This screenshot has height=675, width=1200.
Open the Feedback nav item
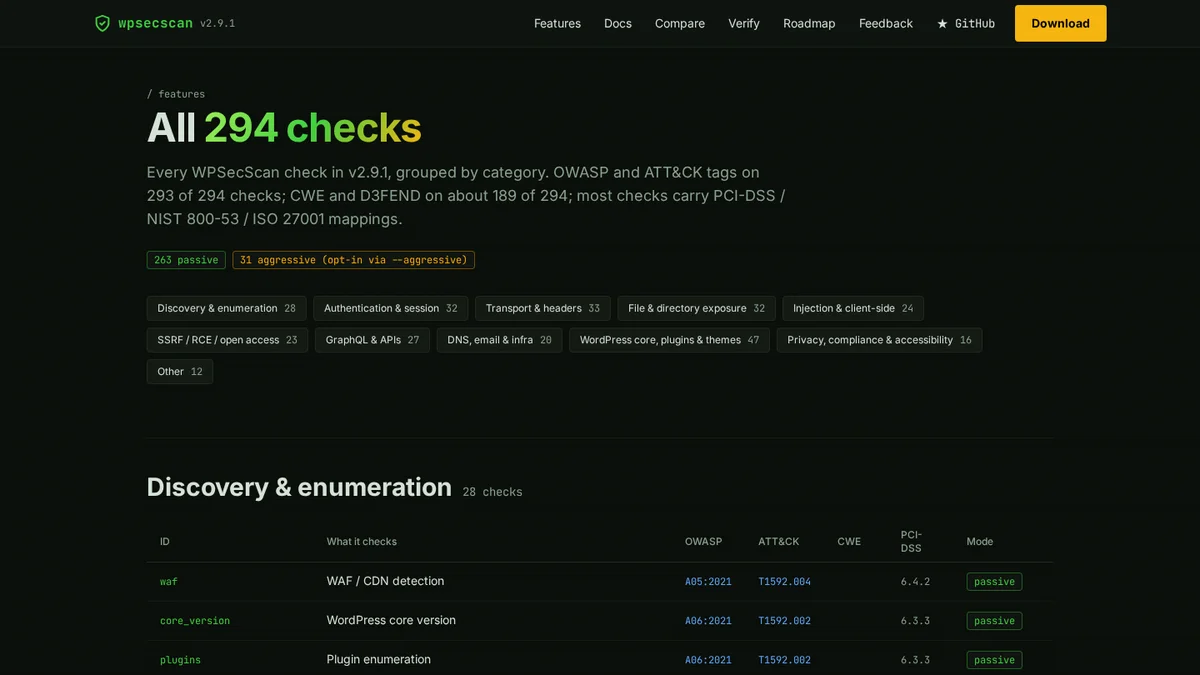(x=886, y=23)
